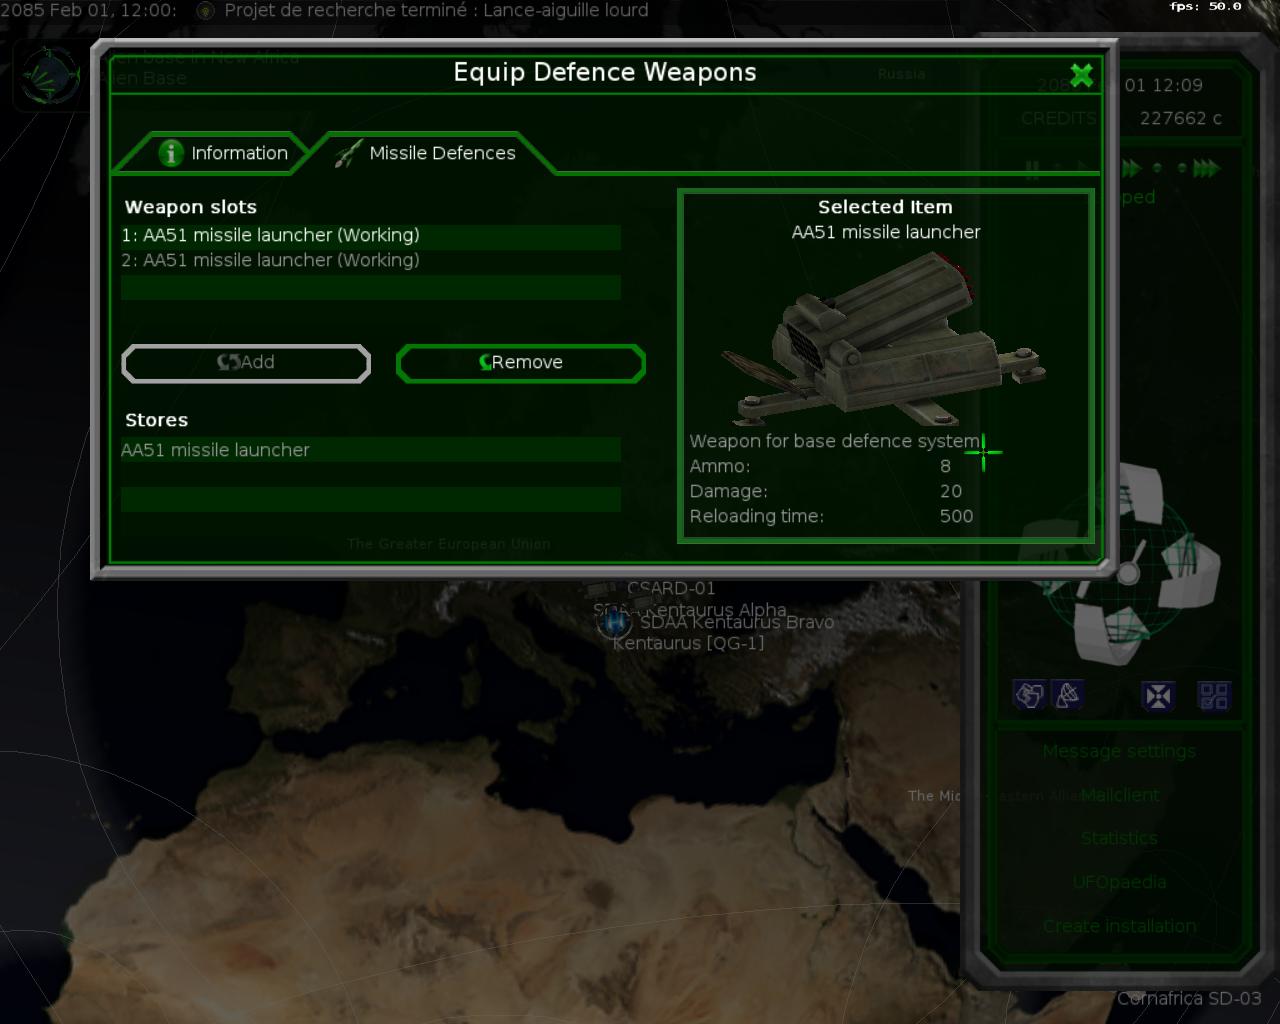This screenshot has height=1024, width=1280.
Task: Click the four-arrow center map icon
Action: pos(1157,696)
